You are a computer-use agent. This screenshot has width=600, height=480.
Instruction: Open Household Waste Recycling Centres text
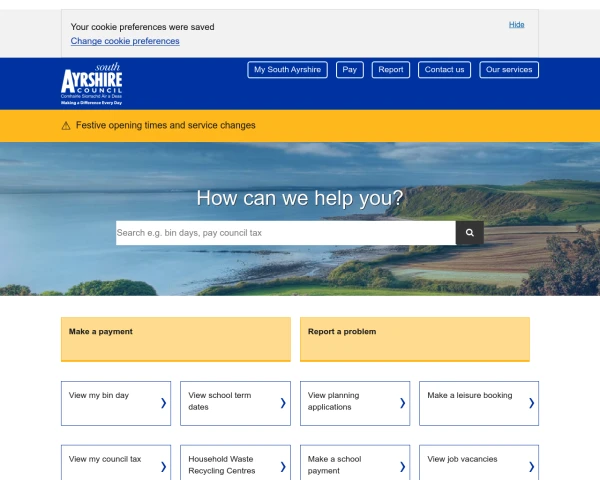coord(222,465)
